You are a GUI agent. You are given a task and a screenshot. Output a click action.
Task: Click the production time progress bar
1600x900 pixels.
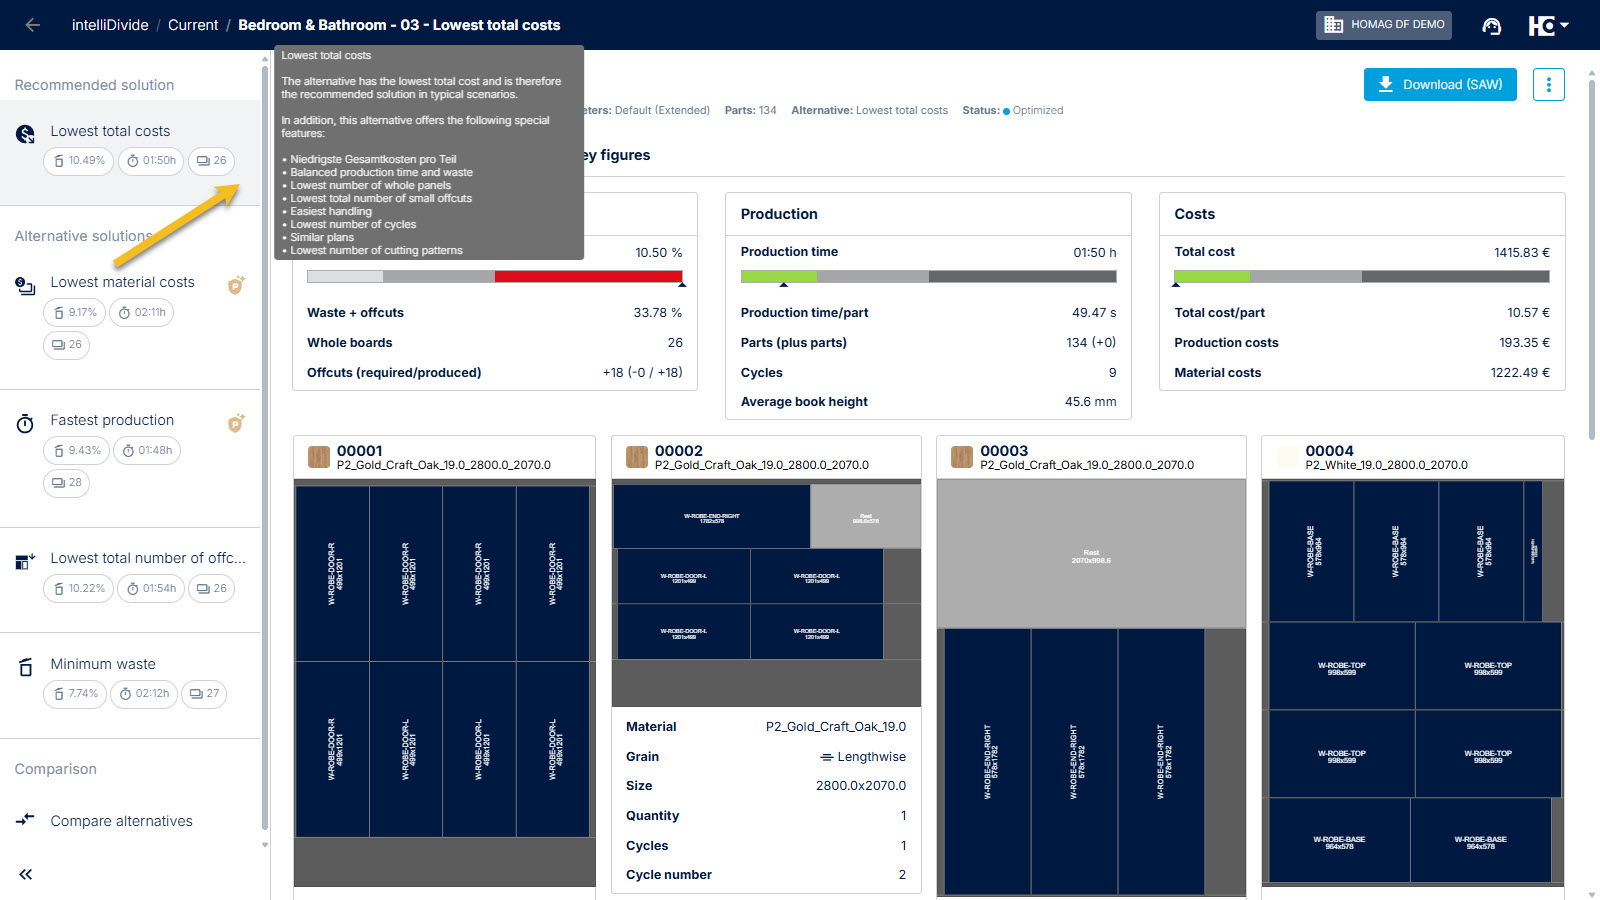(927, 277)
